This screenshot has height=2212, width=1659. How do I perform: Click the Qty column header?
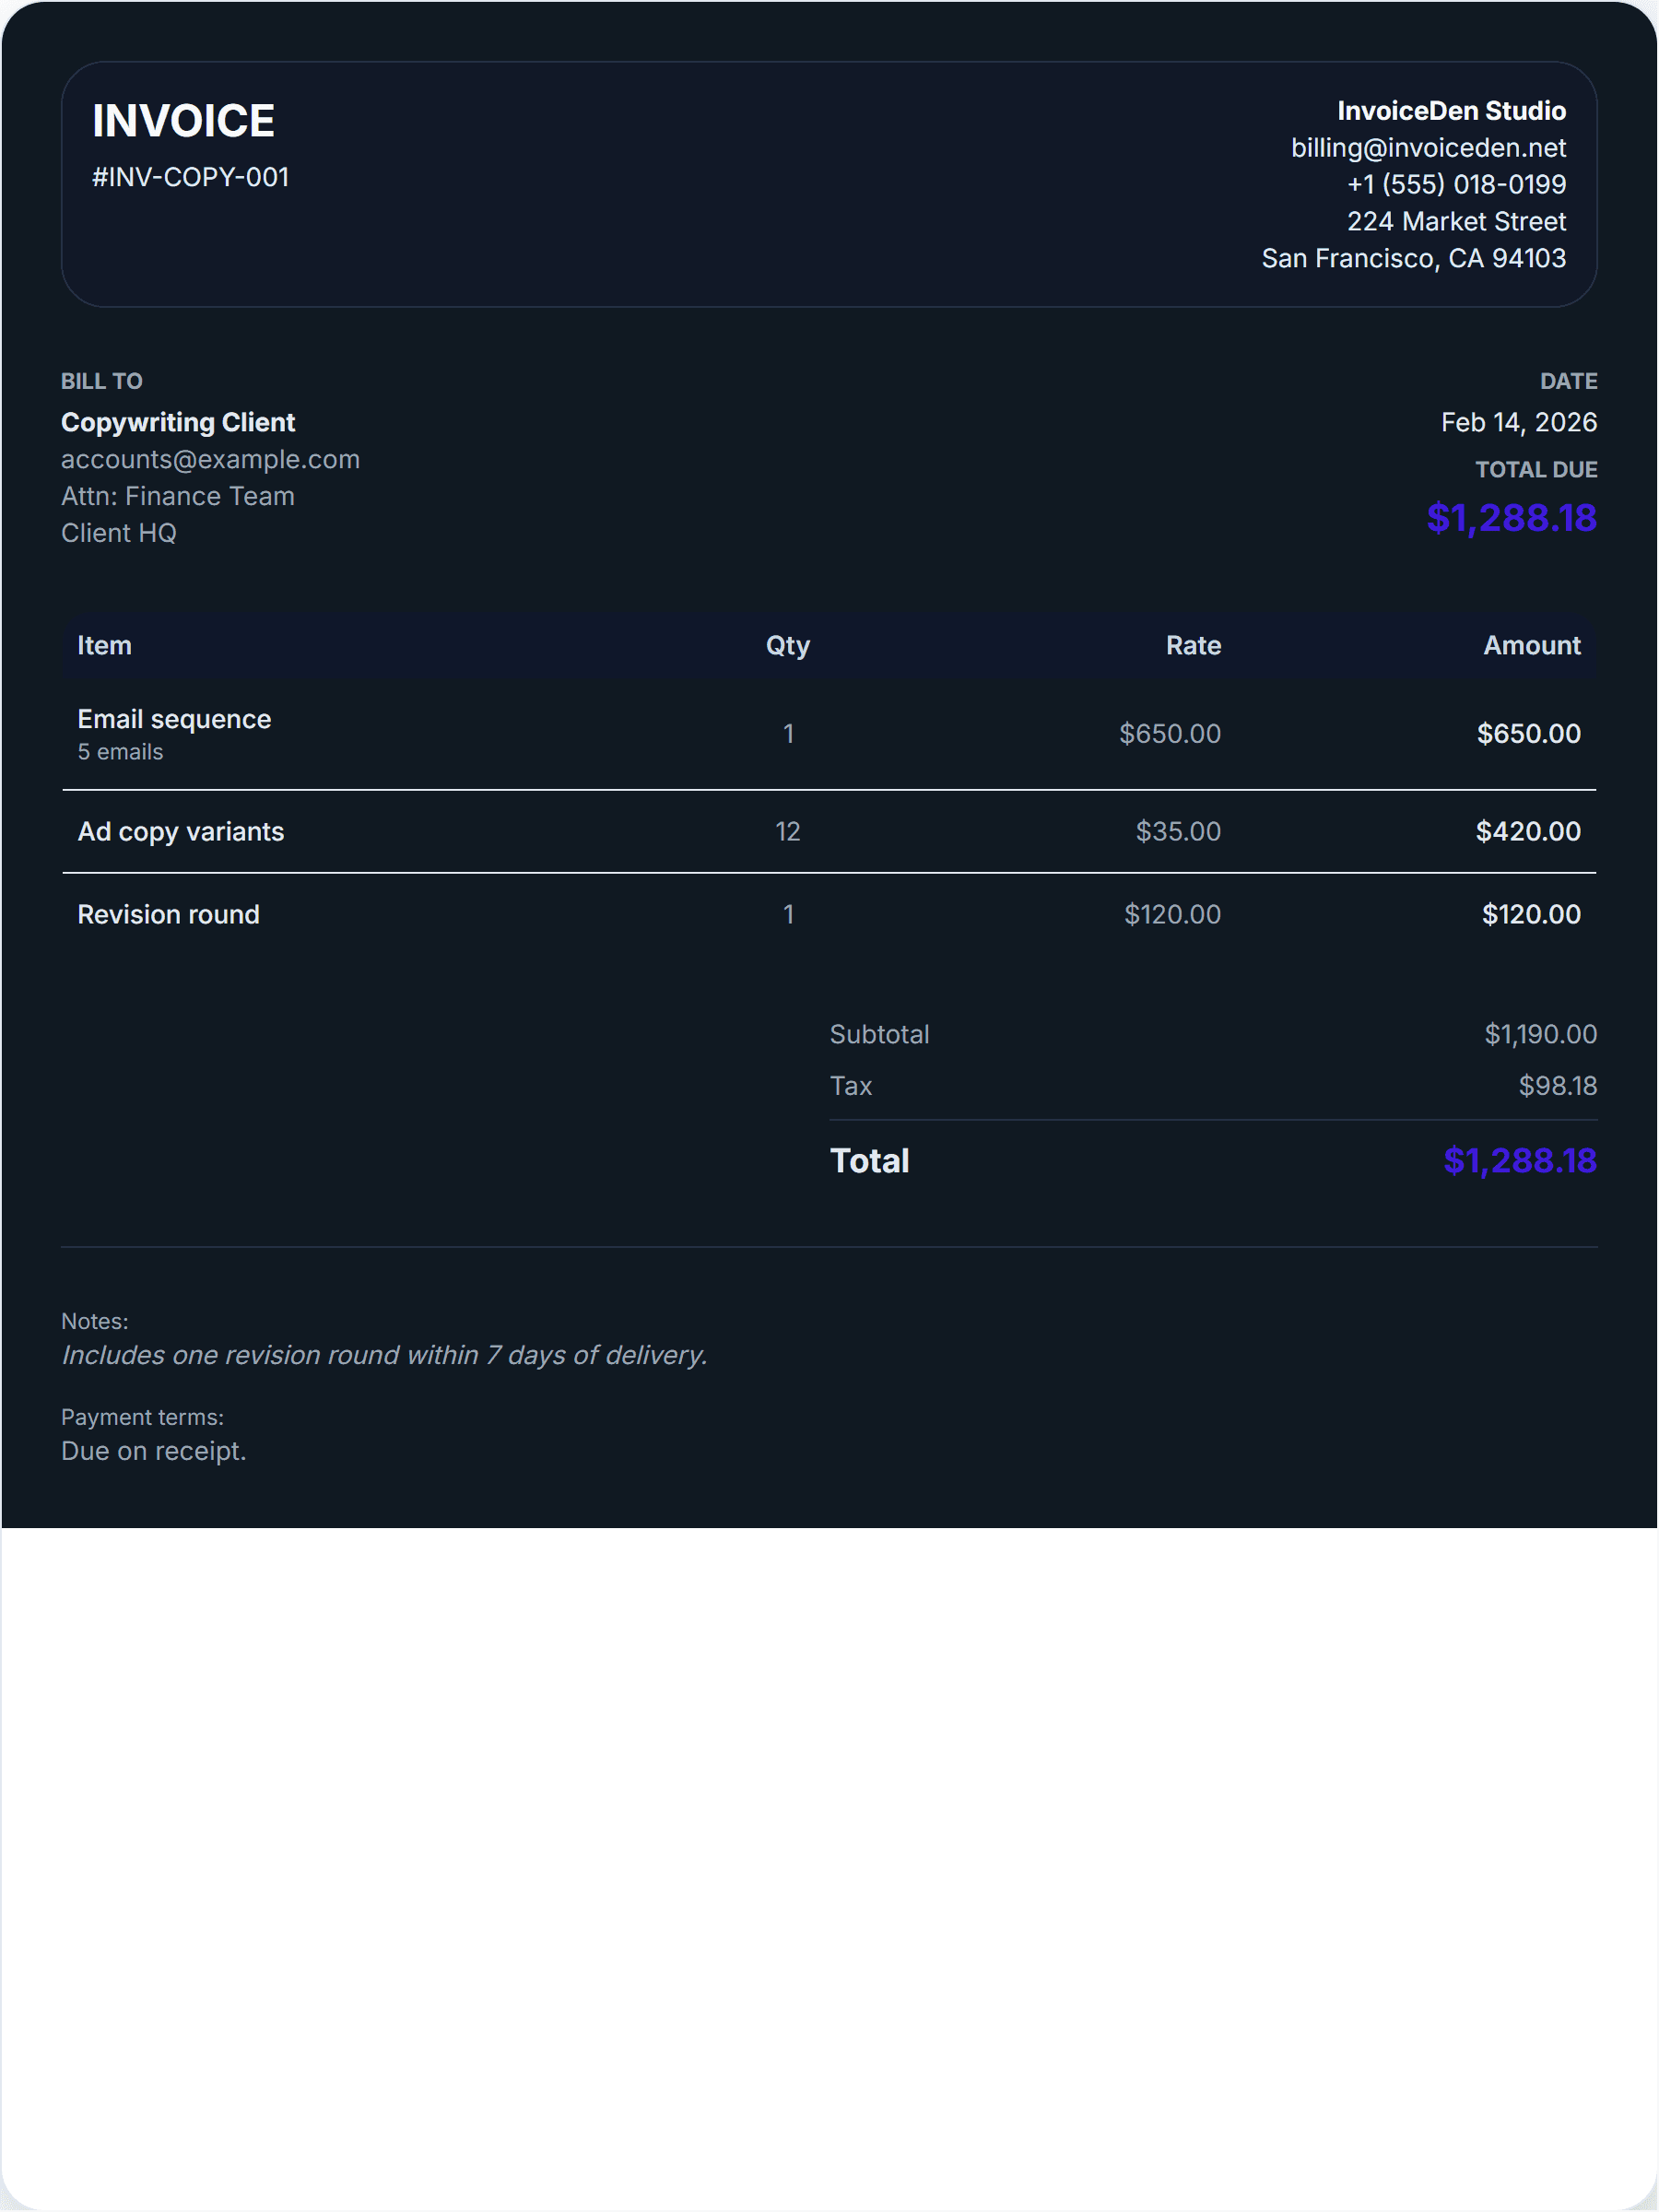[x=787, y=646]
